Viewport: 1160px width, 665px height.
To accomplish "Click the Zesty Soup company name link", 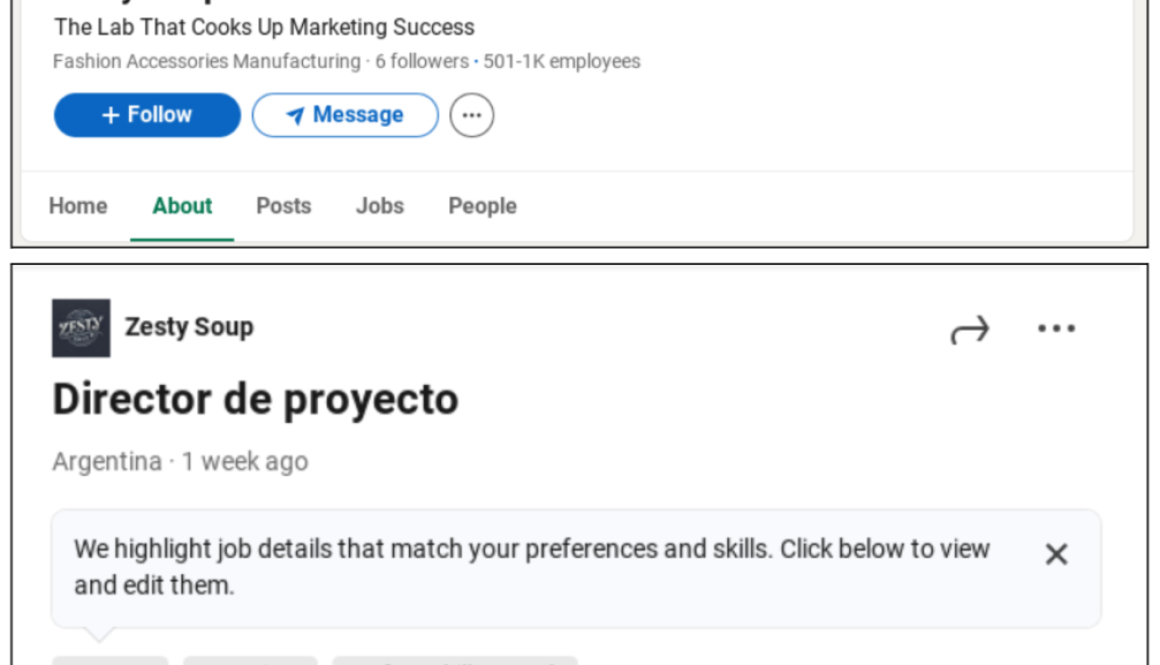I will [x=189, y=327].
